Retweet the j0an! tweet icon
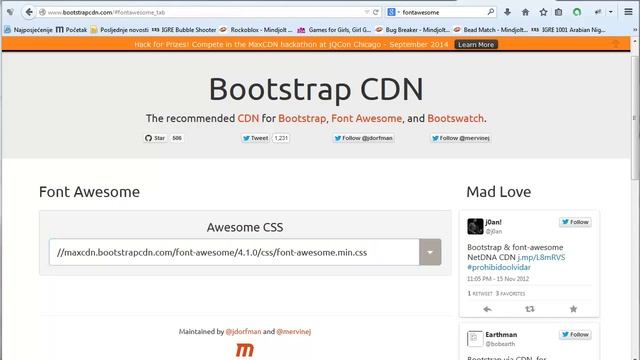The height and width of the screenshot is (360, 640). (530, 309)
